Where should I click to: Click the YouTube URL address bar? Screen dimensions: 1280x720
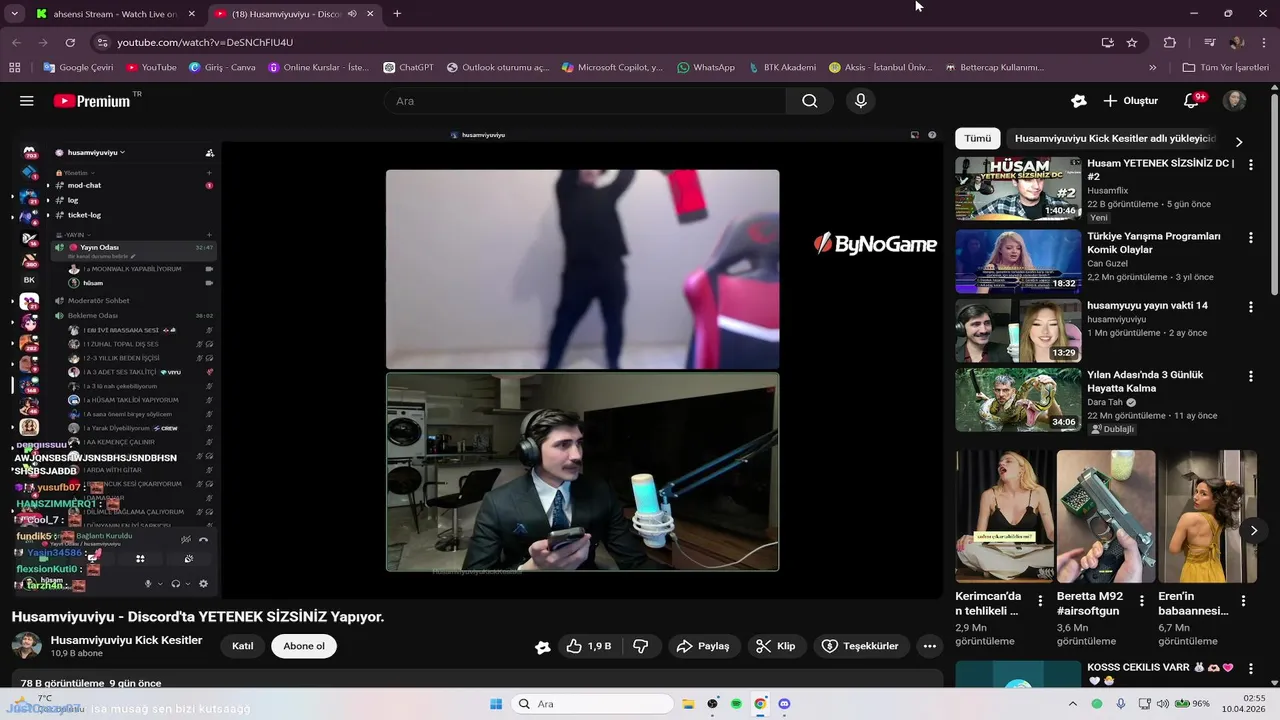coord(600,43)
